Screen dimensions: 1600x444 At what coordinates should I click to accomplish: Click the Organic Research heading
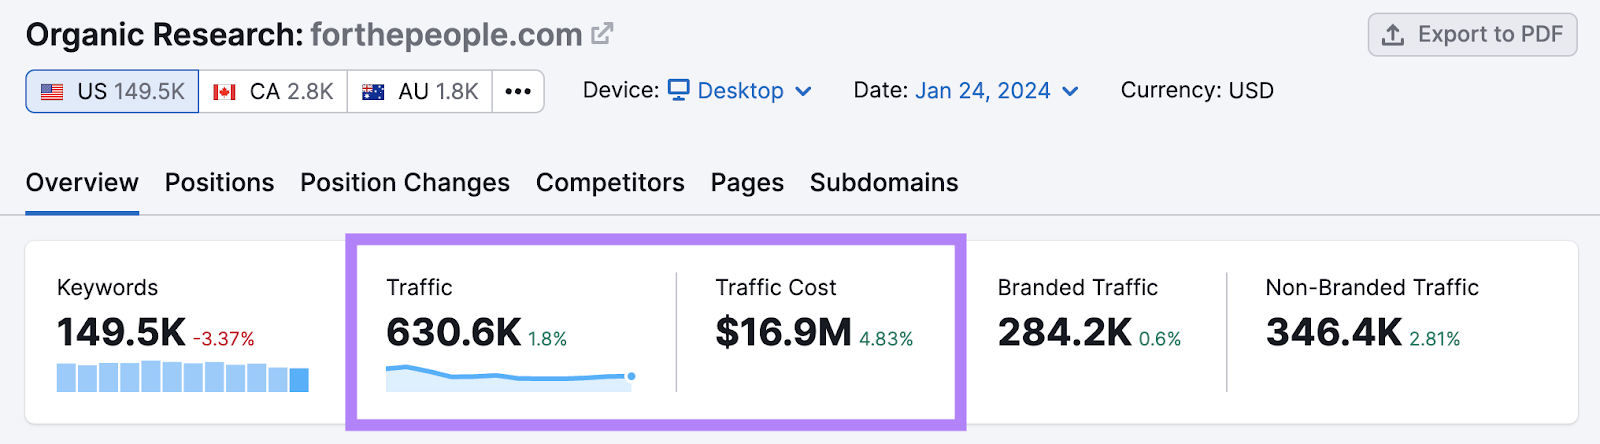[x=165, y=35]
